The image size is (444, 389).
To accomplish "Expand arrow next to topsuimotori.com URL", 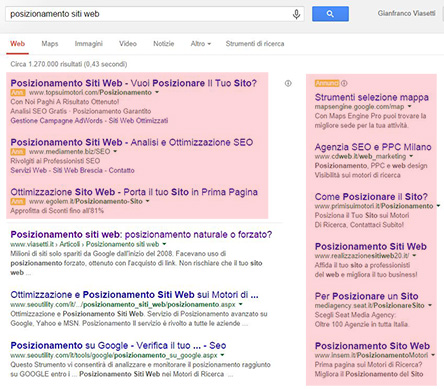I will point(157,92).
